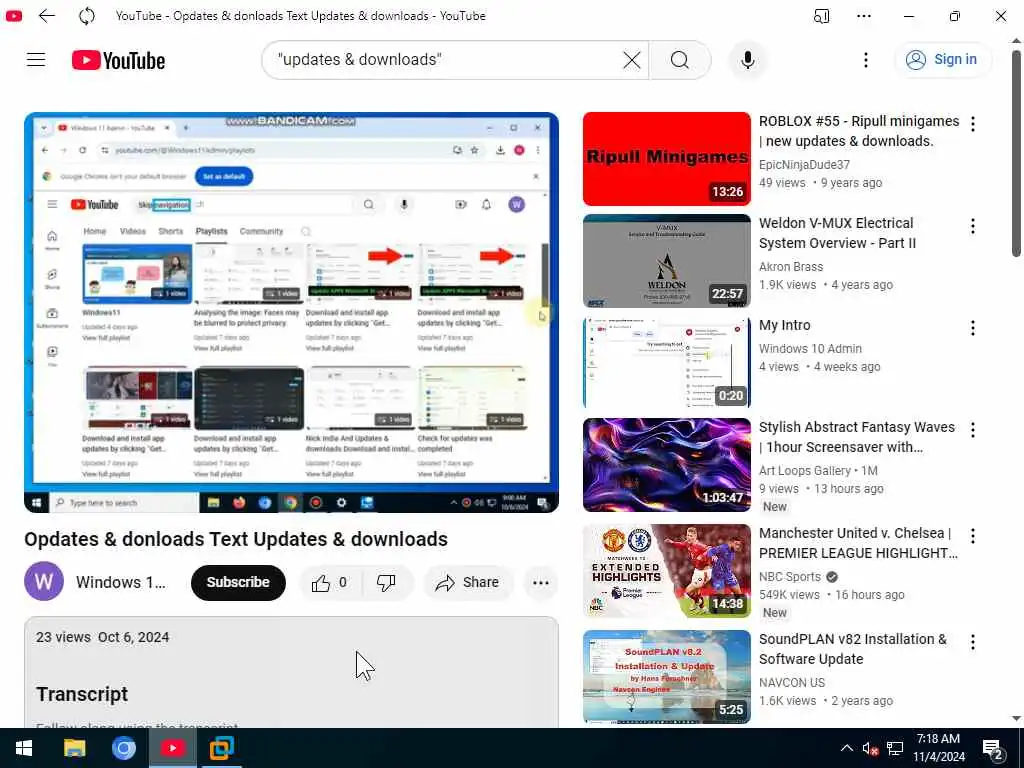This screenshot has width=1024, height=768.
Task: Start voice search with microphone
Action: 748,60
